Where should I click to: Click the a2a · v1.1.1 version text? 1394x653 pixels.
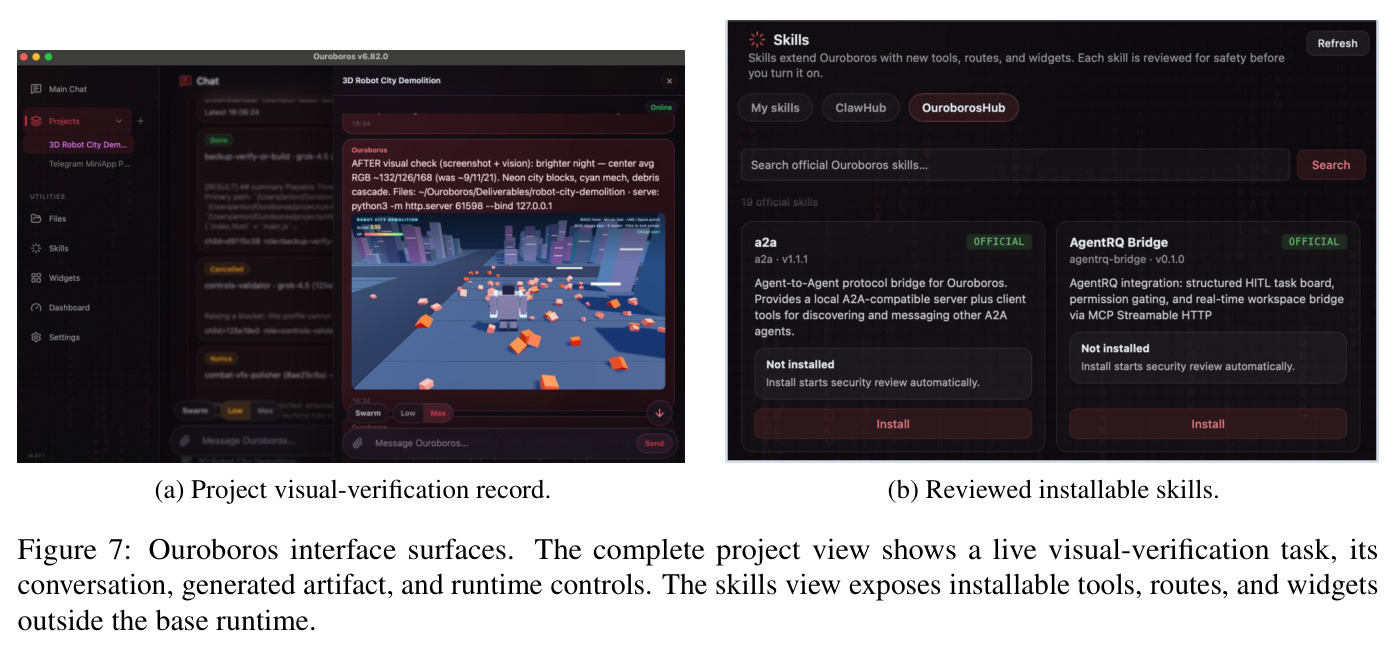[x=785, y=259]
